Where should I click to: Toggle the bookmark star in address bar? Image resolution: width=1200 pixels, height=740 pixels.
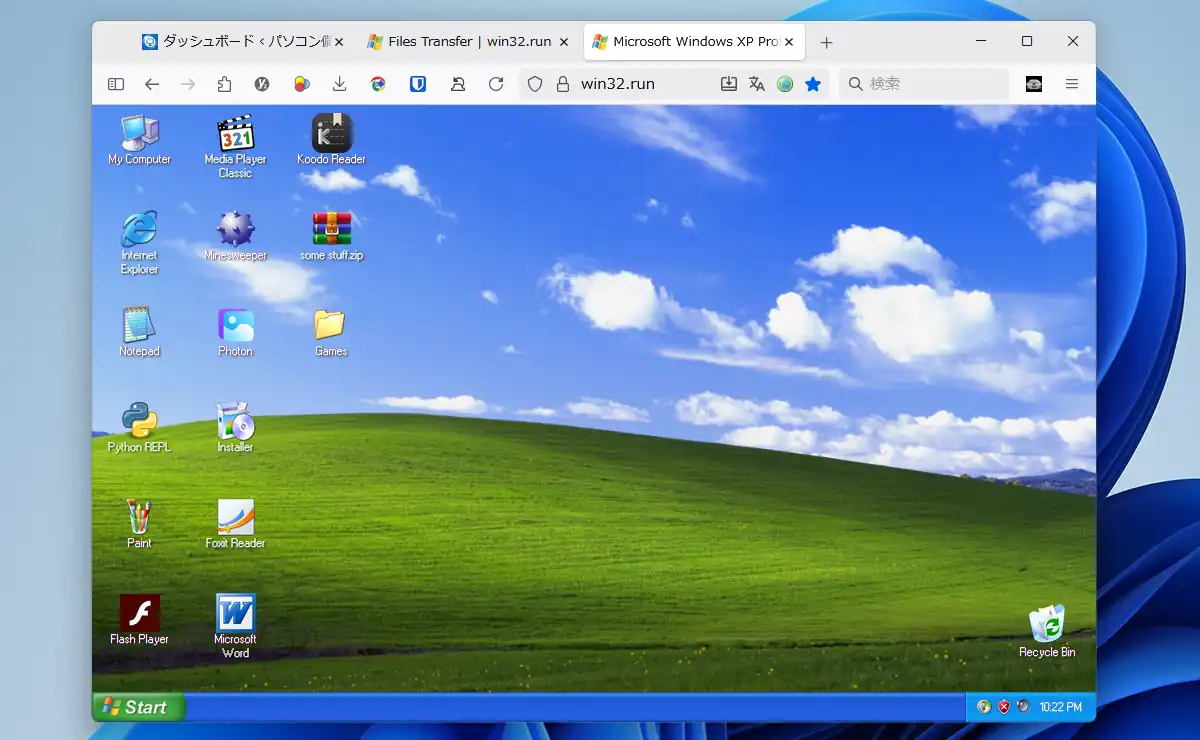[813, 84]
